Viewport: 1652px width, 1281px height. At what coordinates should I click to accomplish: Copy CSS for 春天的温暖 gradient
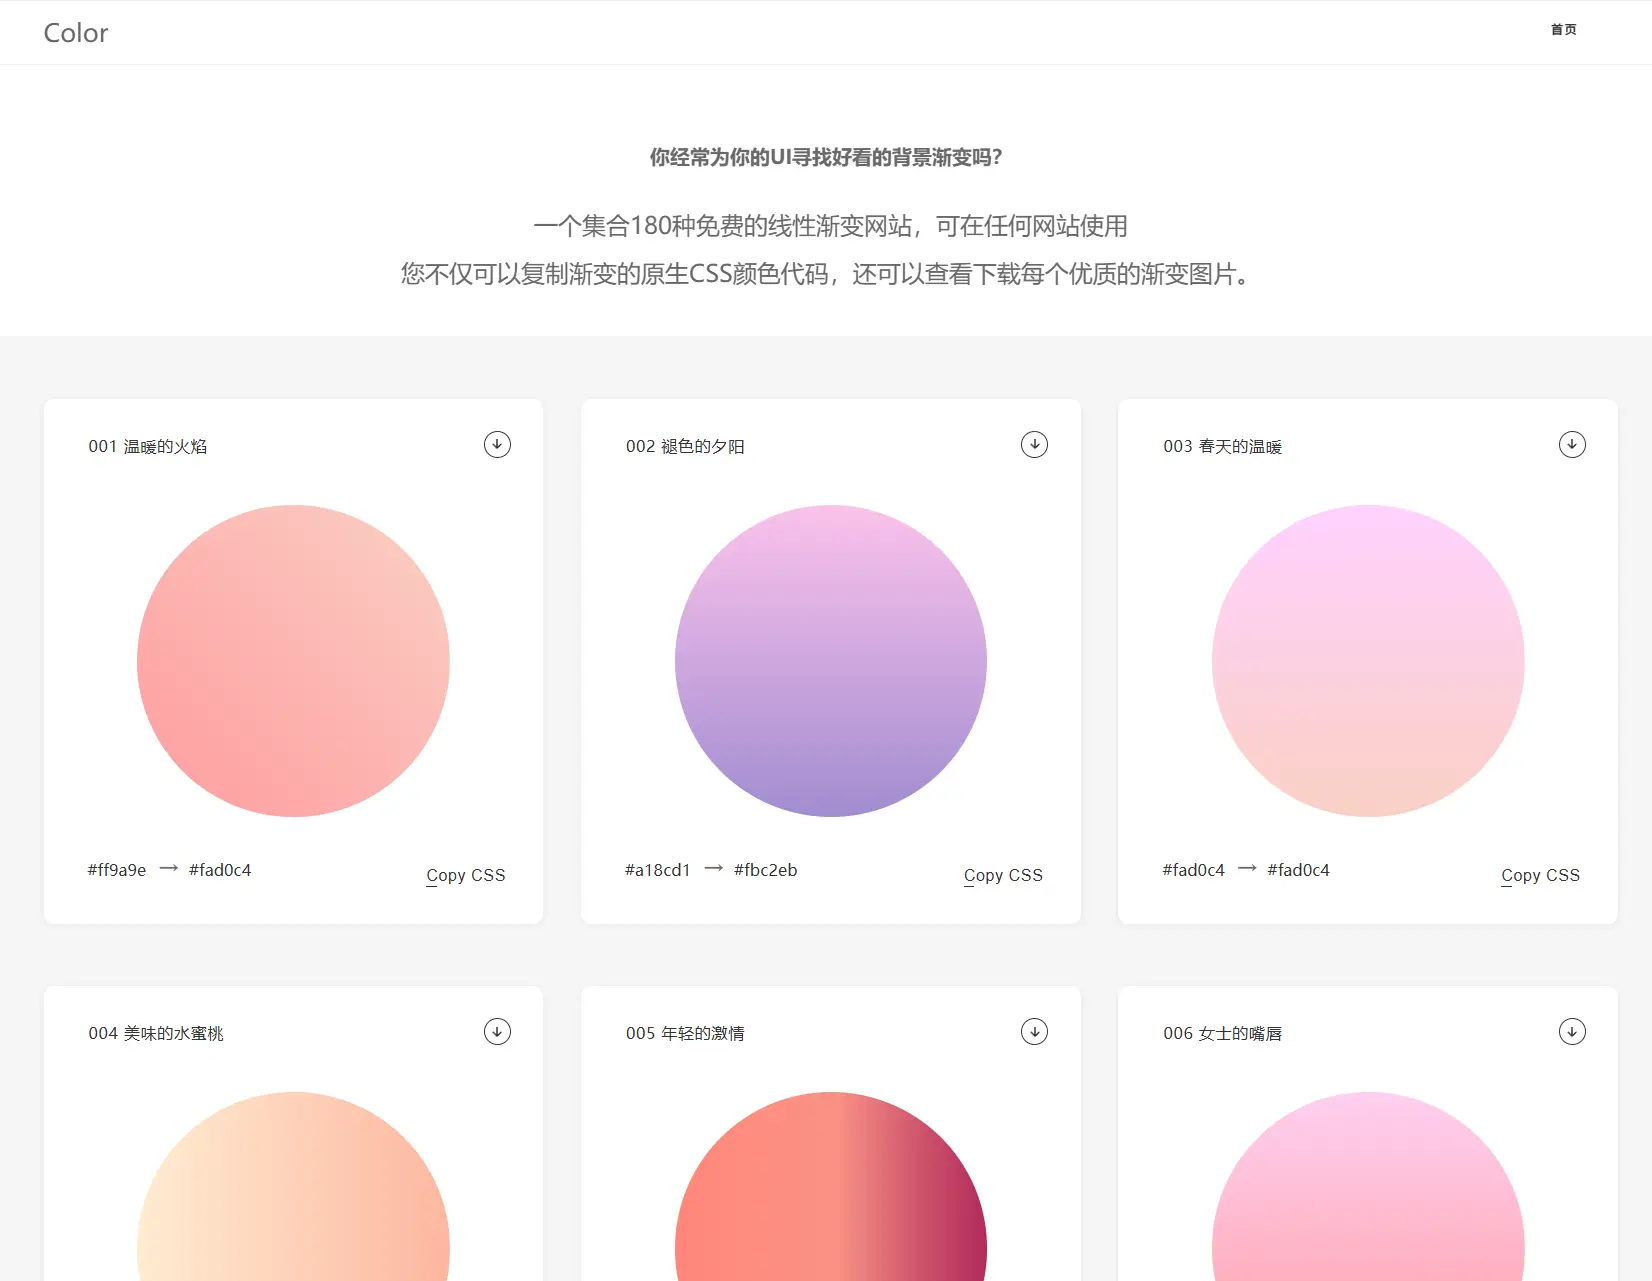click(x=1540, y=875)
